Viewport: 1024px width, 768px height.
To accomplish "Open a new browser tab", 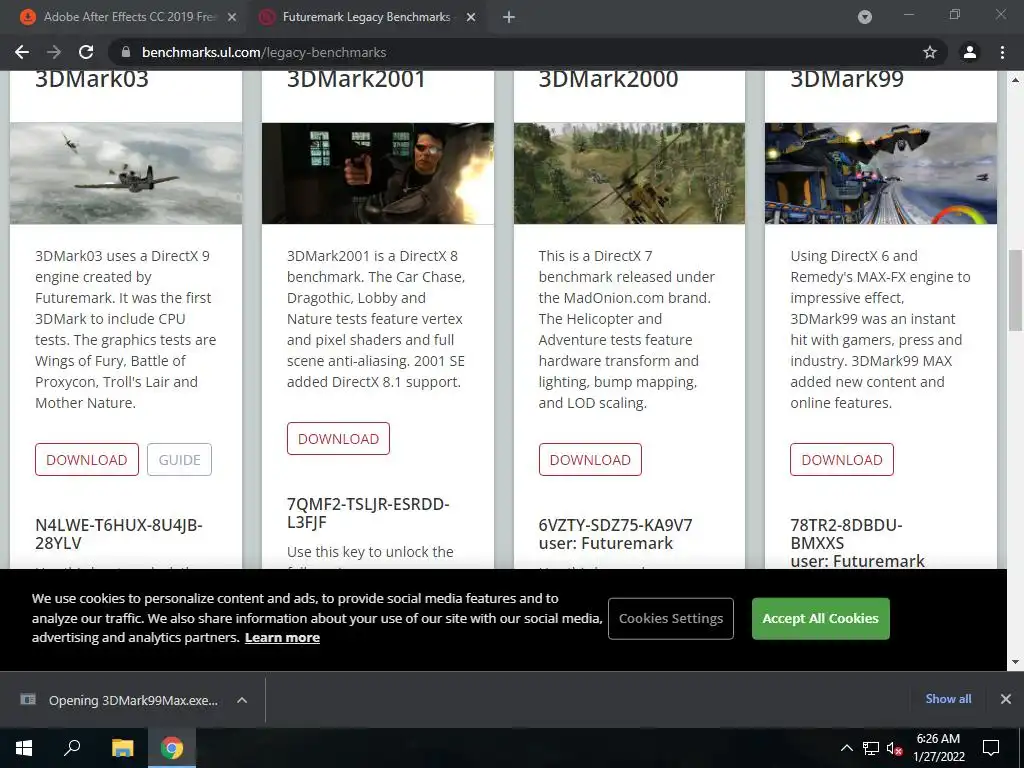I will coord(509,18).
